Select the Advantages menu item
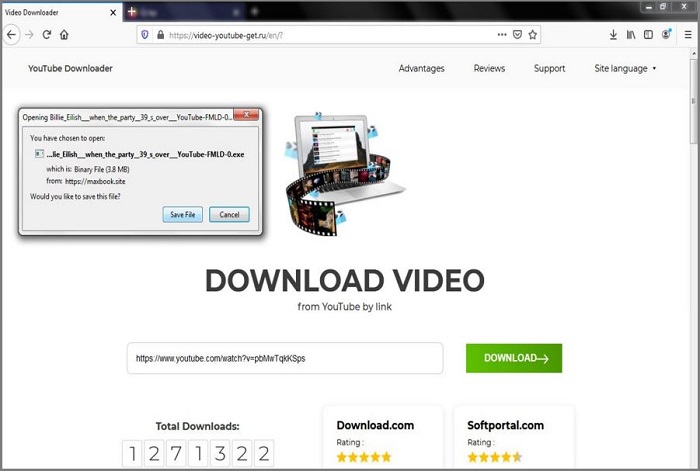 [x=421, y=69]
